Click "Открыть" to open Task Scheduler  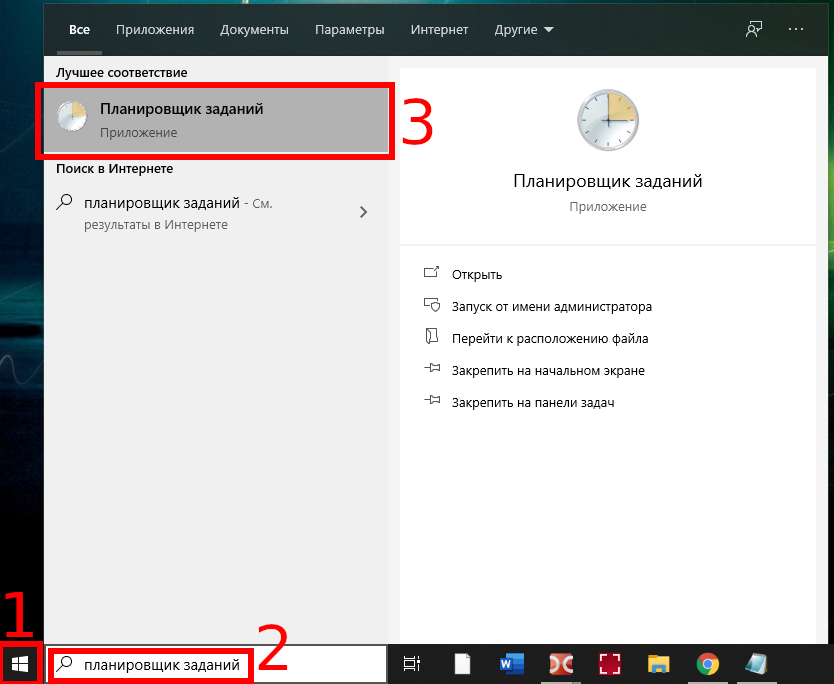(476, 274)
